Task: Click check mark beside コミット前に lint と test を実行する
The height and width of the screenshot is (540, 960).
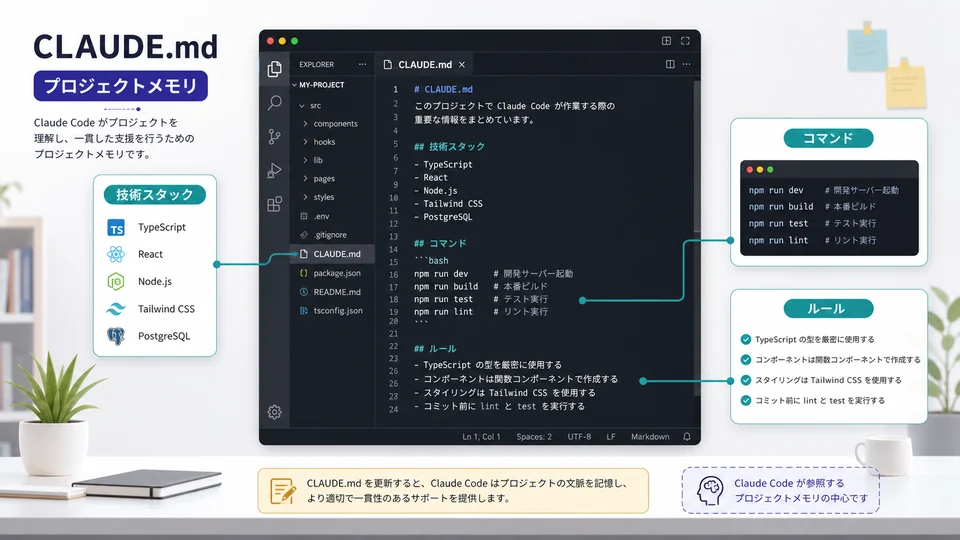Action: click(746, 400)
